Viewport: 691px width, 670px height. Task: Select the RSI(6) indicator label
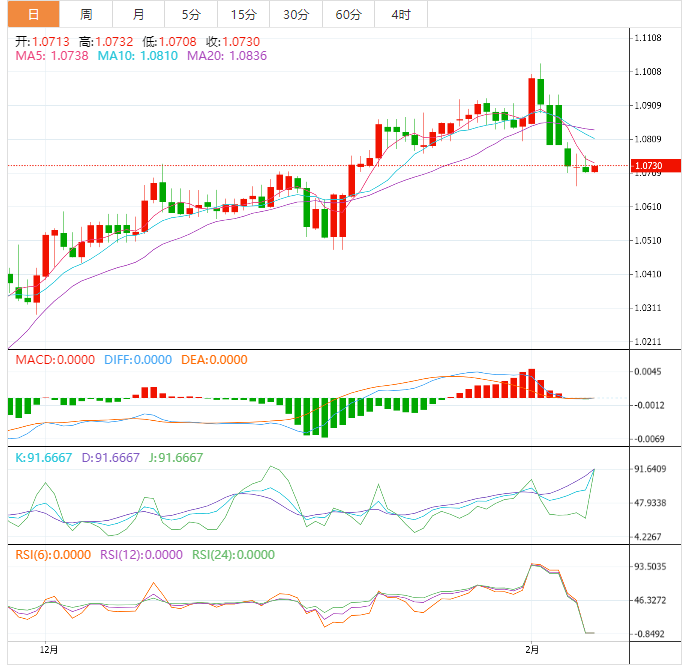pyautogui.click(x=53, y=555)
